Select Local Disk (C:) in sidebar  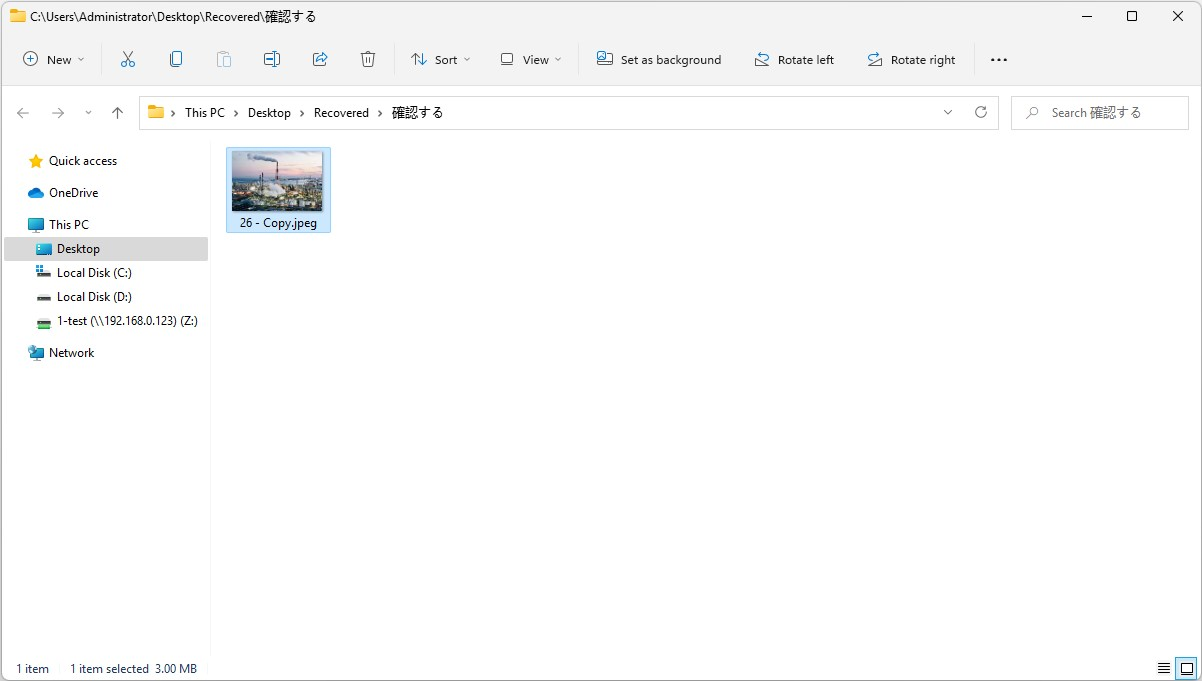[94, 273]
